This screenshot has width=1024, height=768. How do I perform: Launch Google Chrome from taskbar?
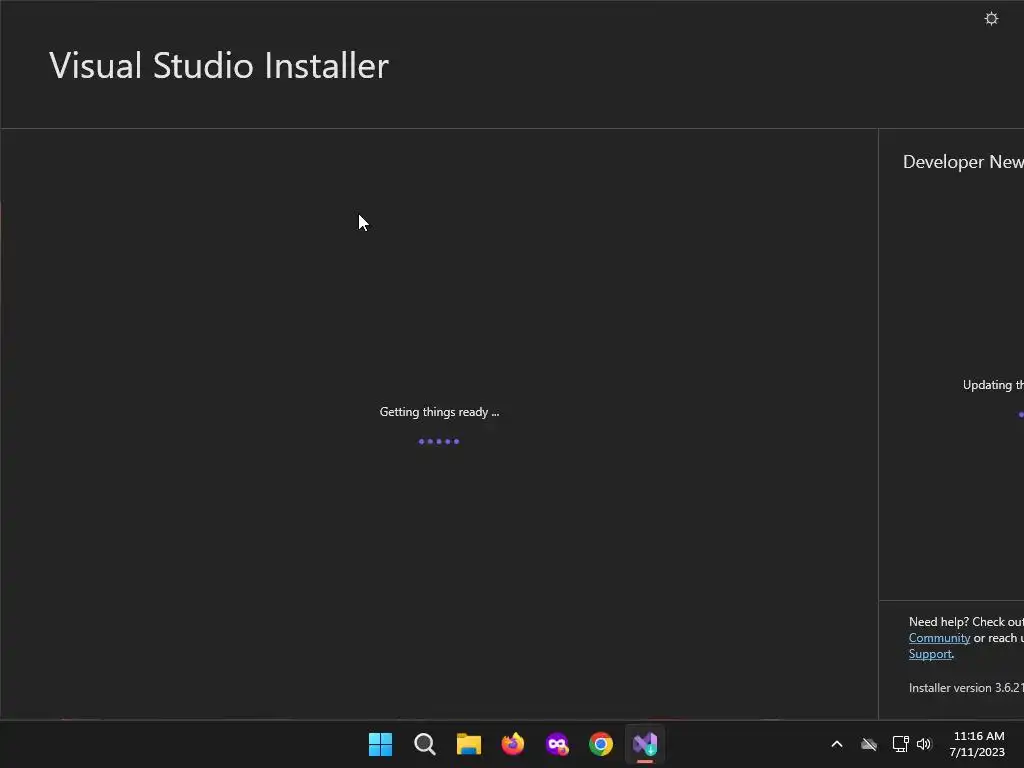pyautogui.click(x=601, y=744)
